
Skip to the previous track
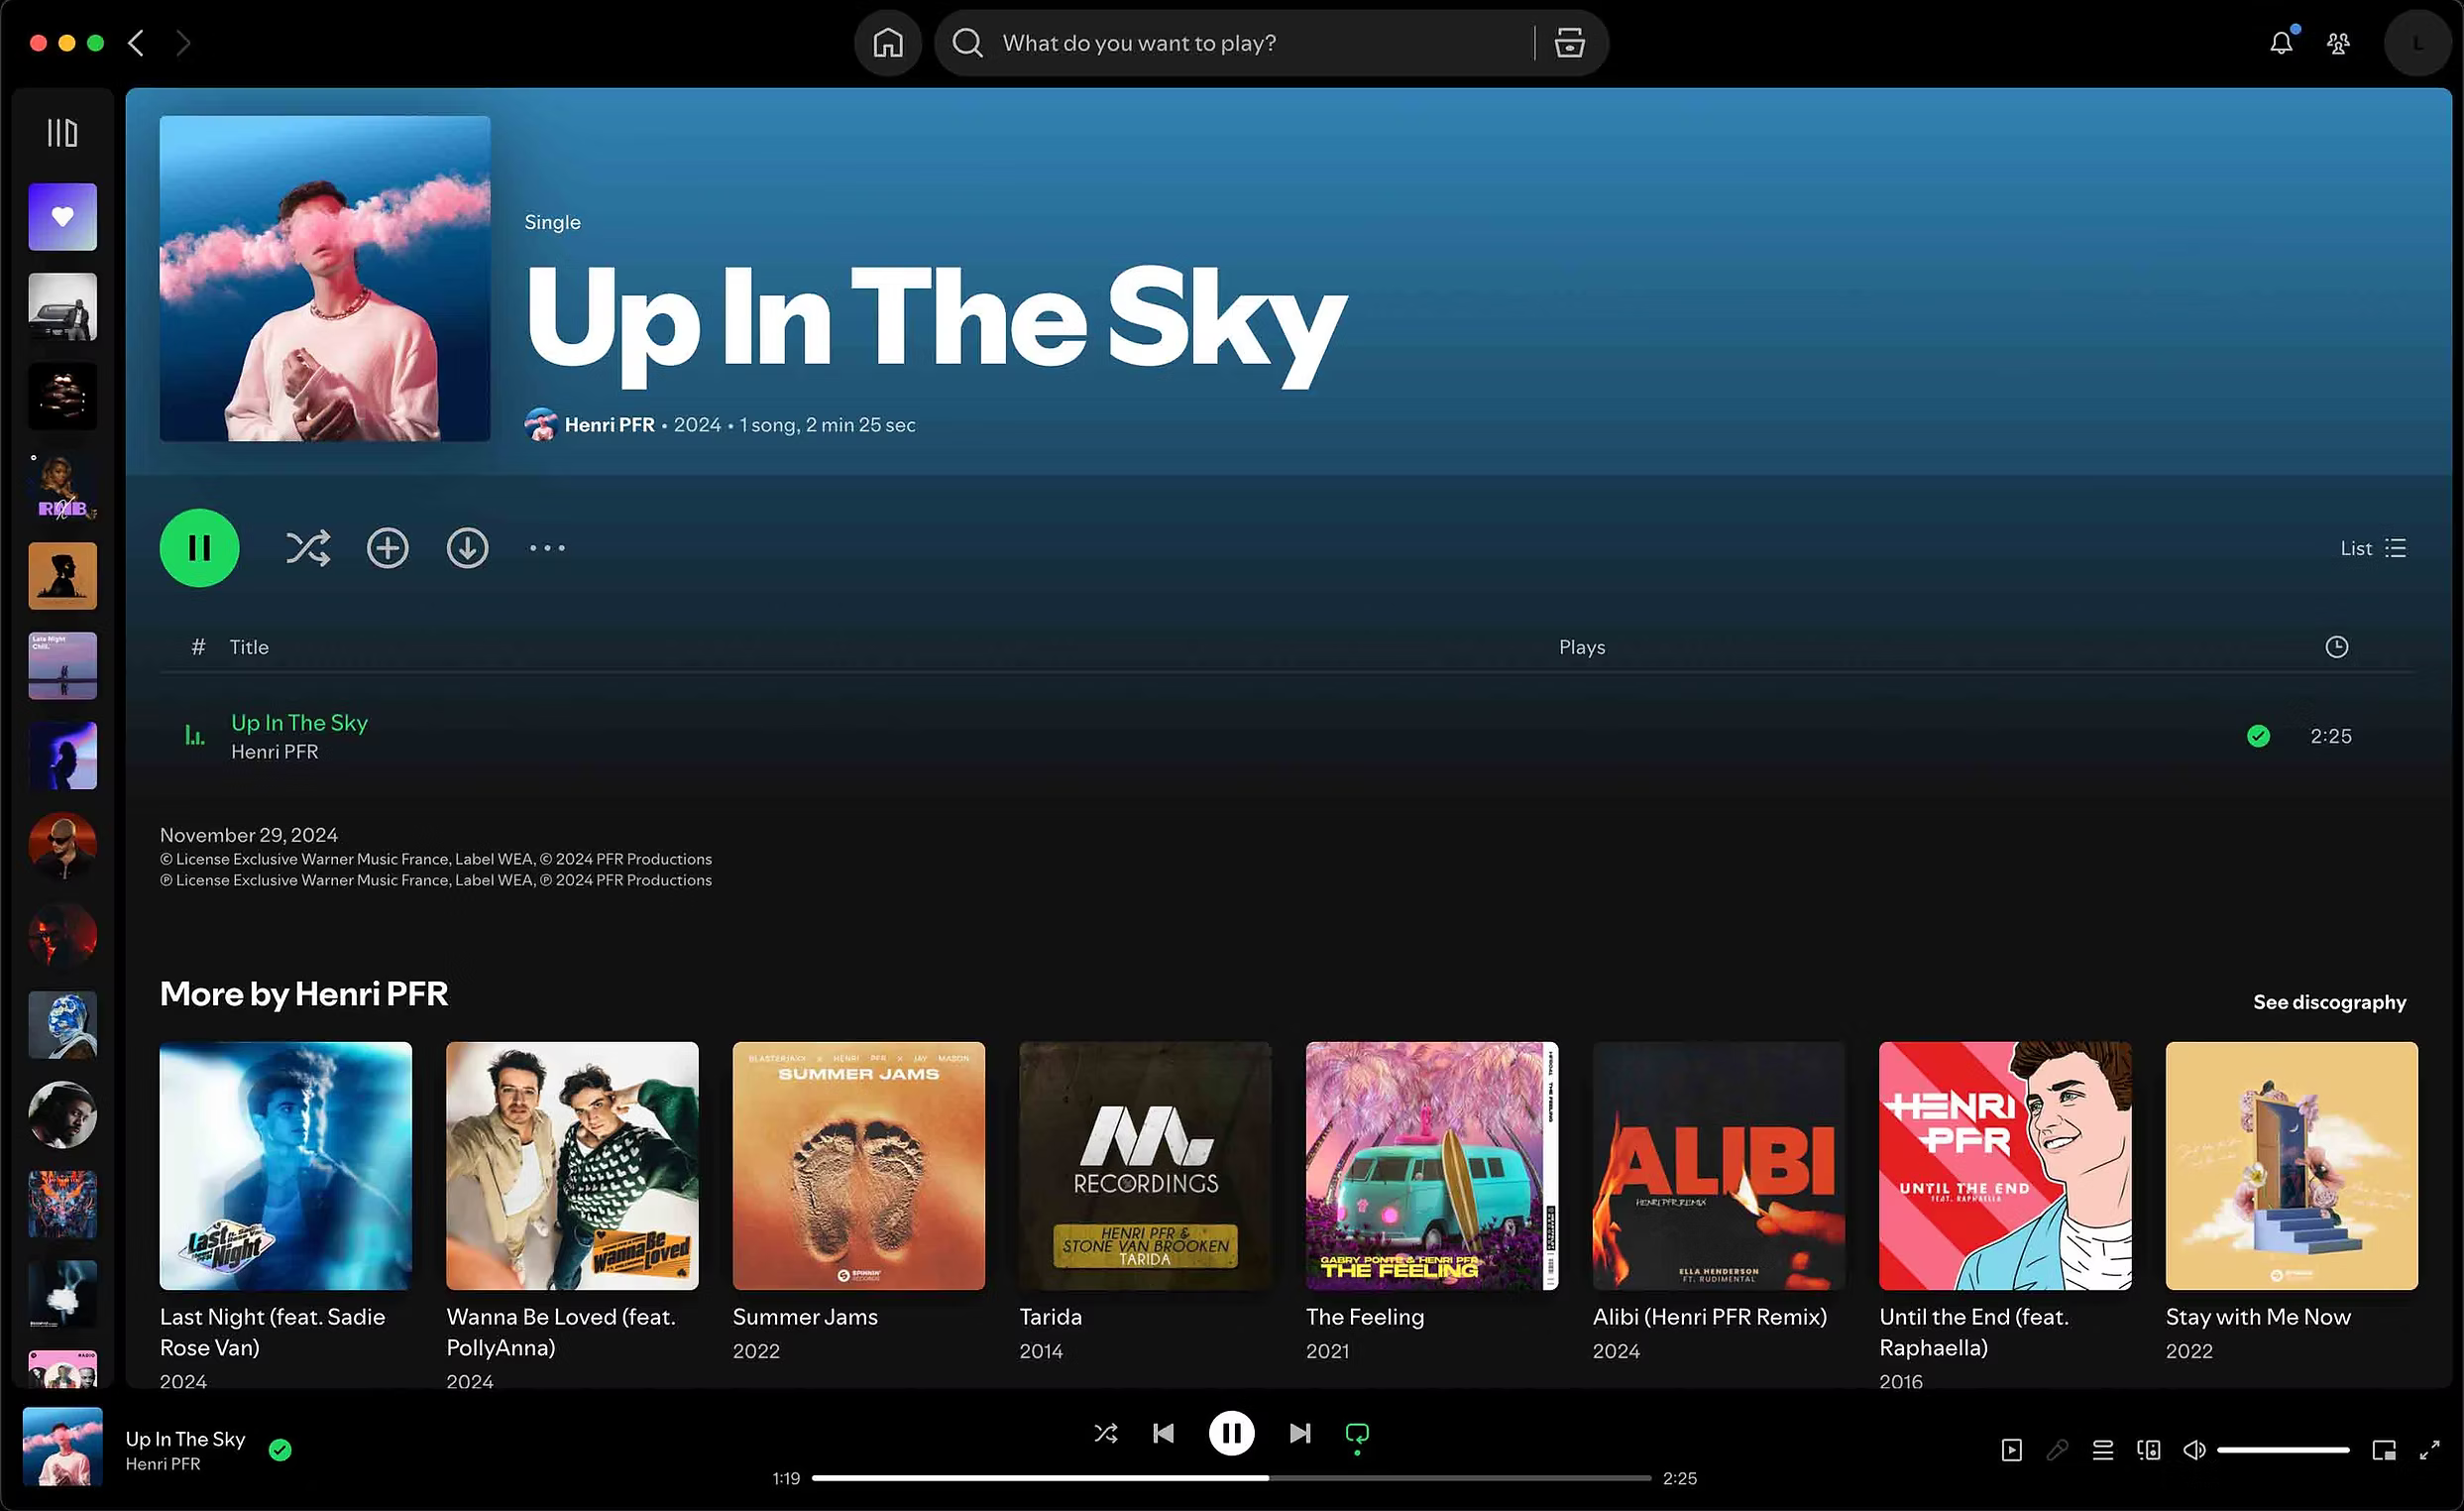[x=1163, y=1433]
